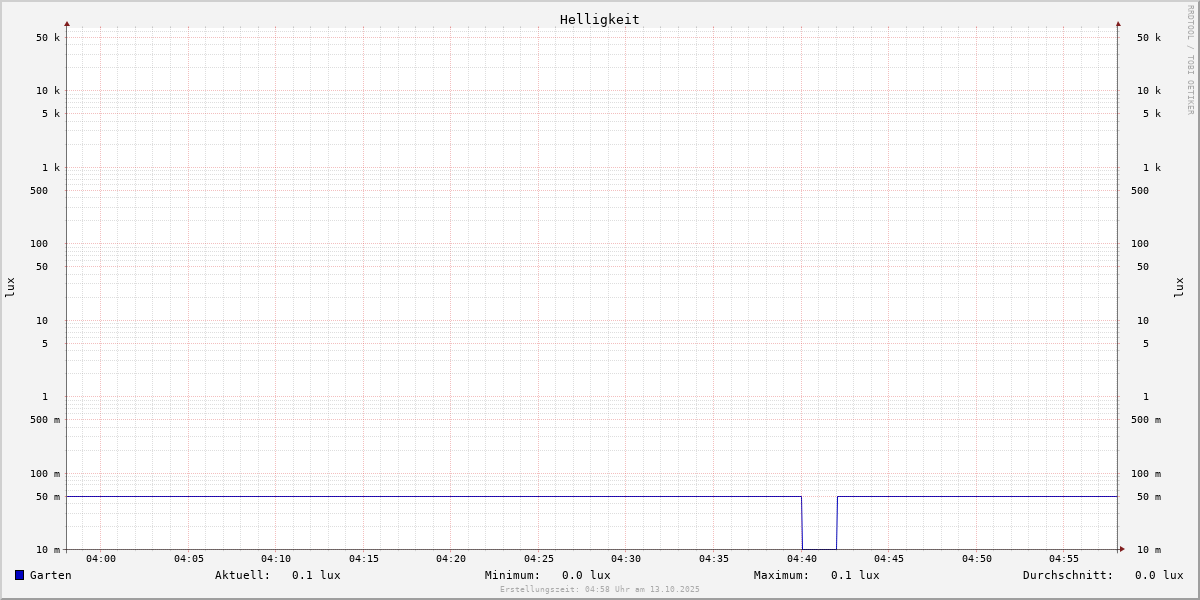Image resolution: width=1200 pixels, height=600 pixels.
Task: Click the red arrow atop left y-axis
Action: coord(67,23)
